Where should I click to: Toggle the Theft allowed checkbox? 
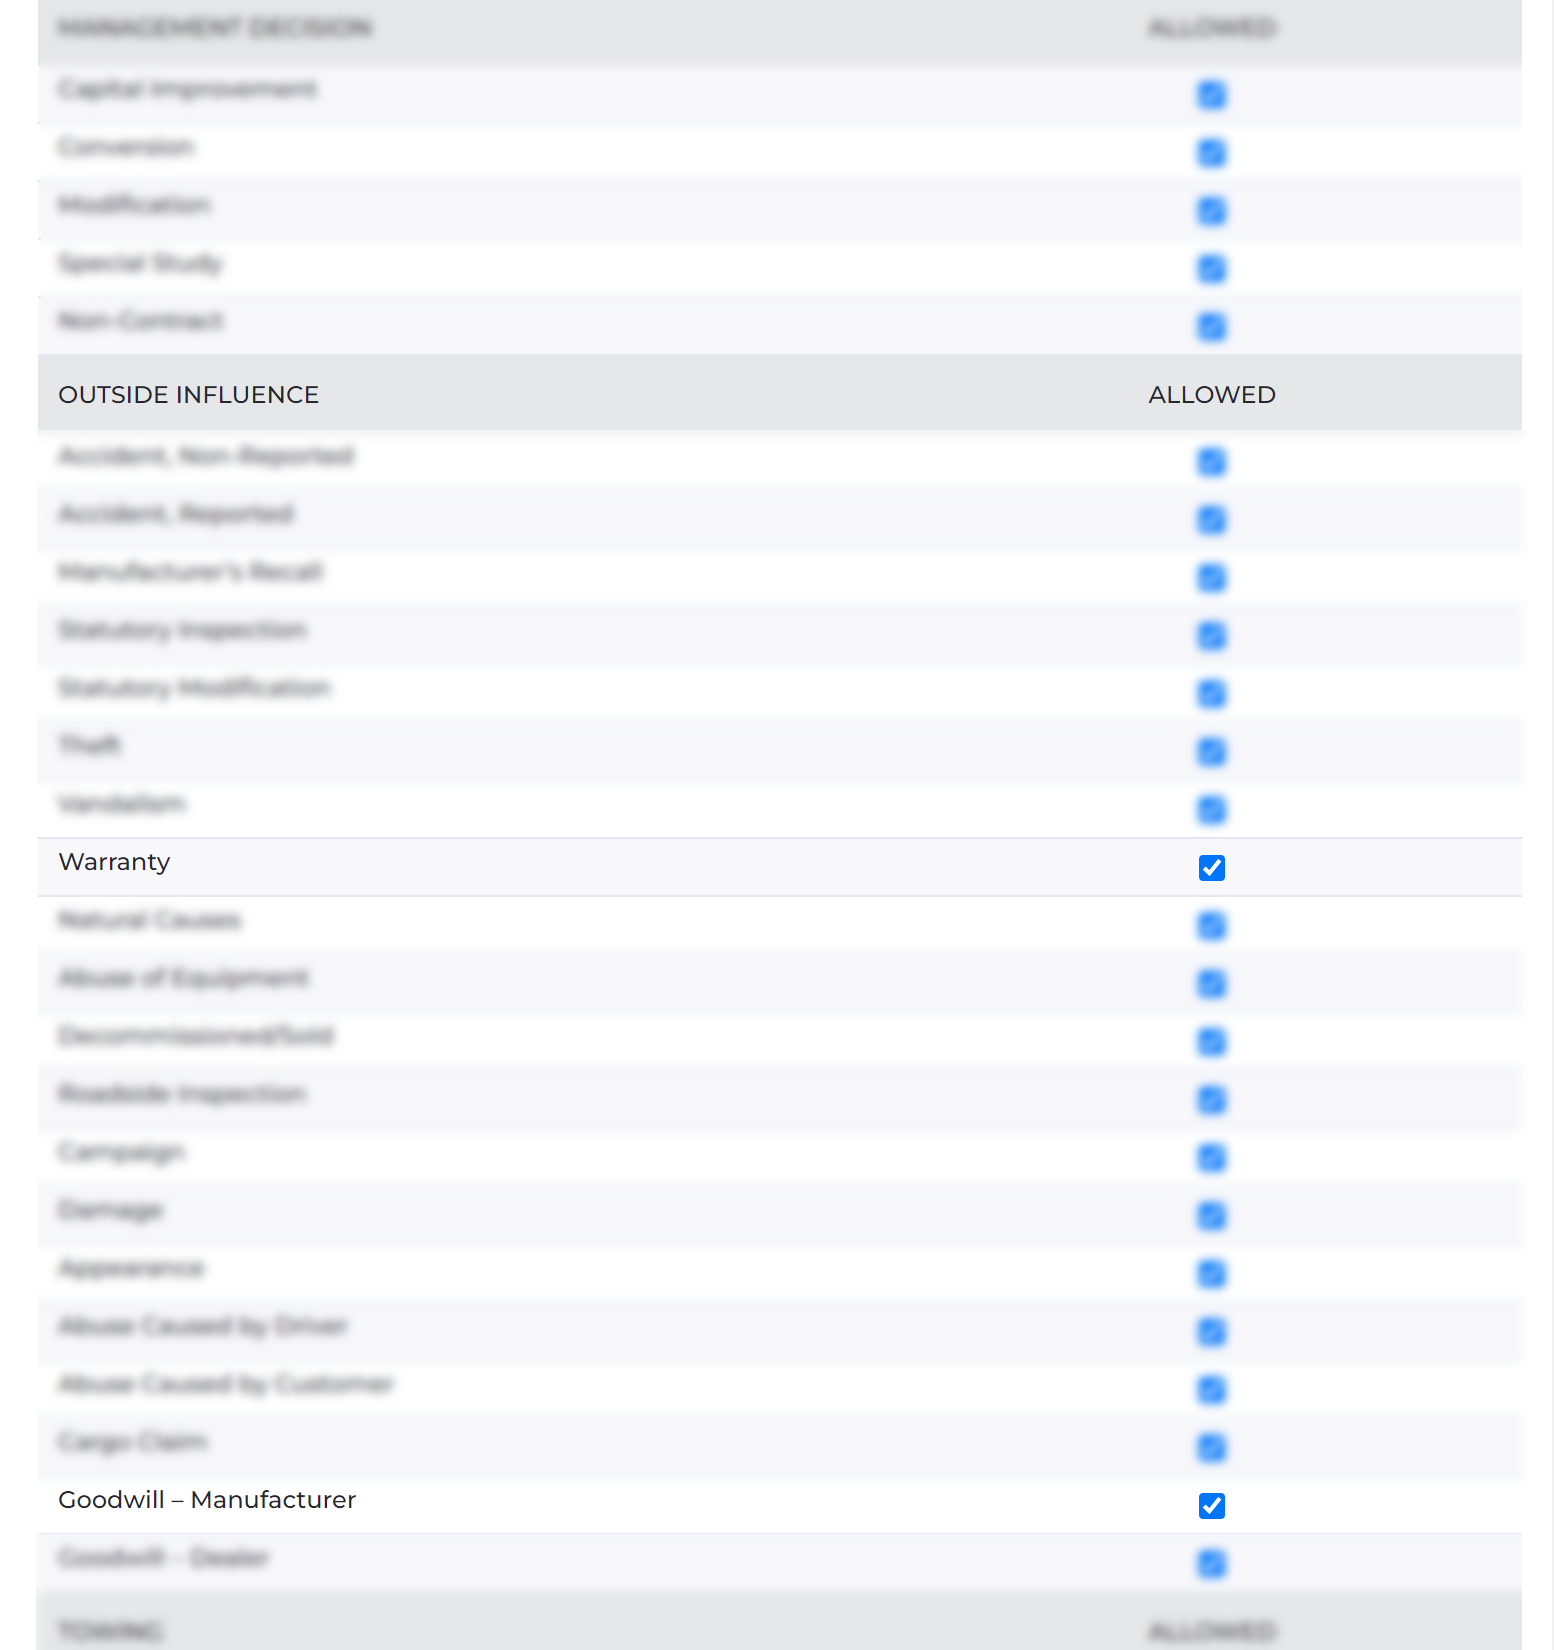tap(1211, 752)
